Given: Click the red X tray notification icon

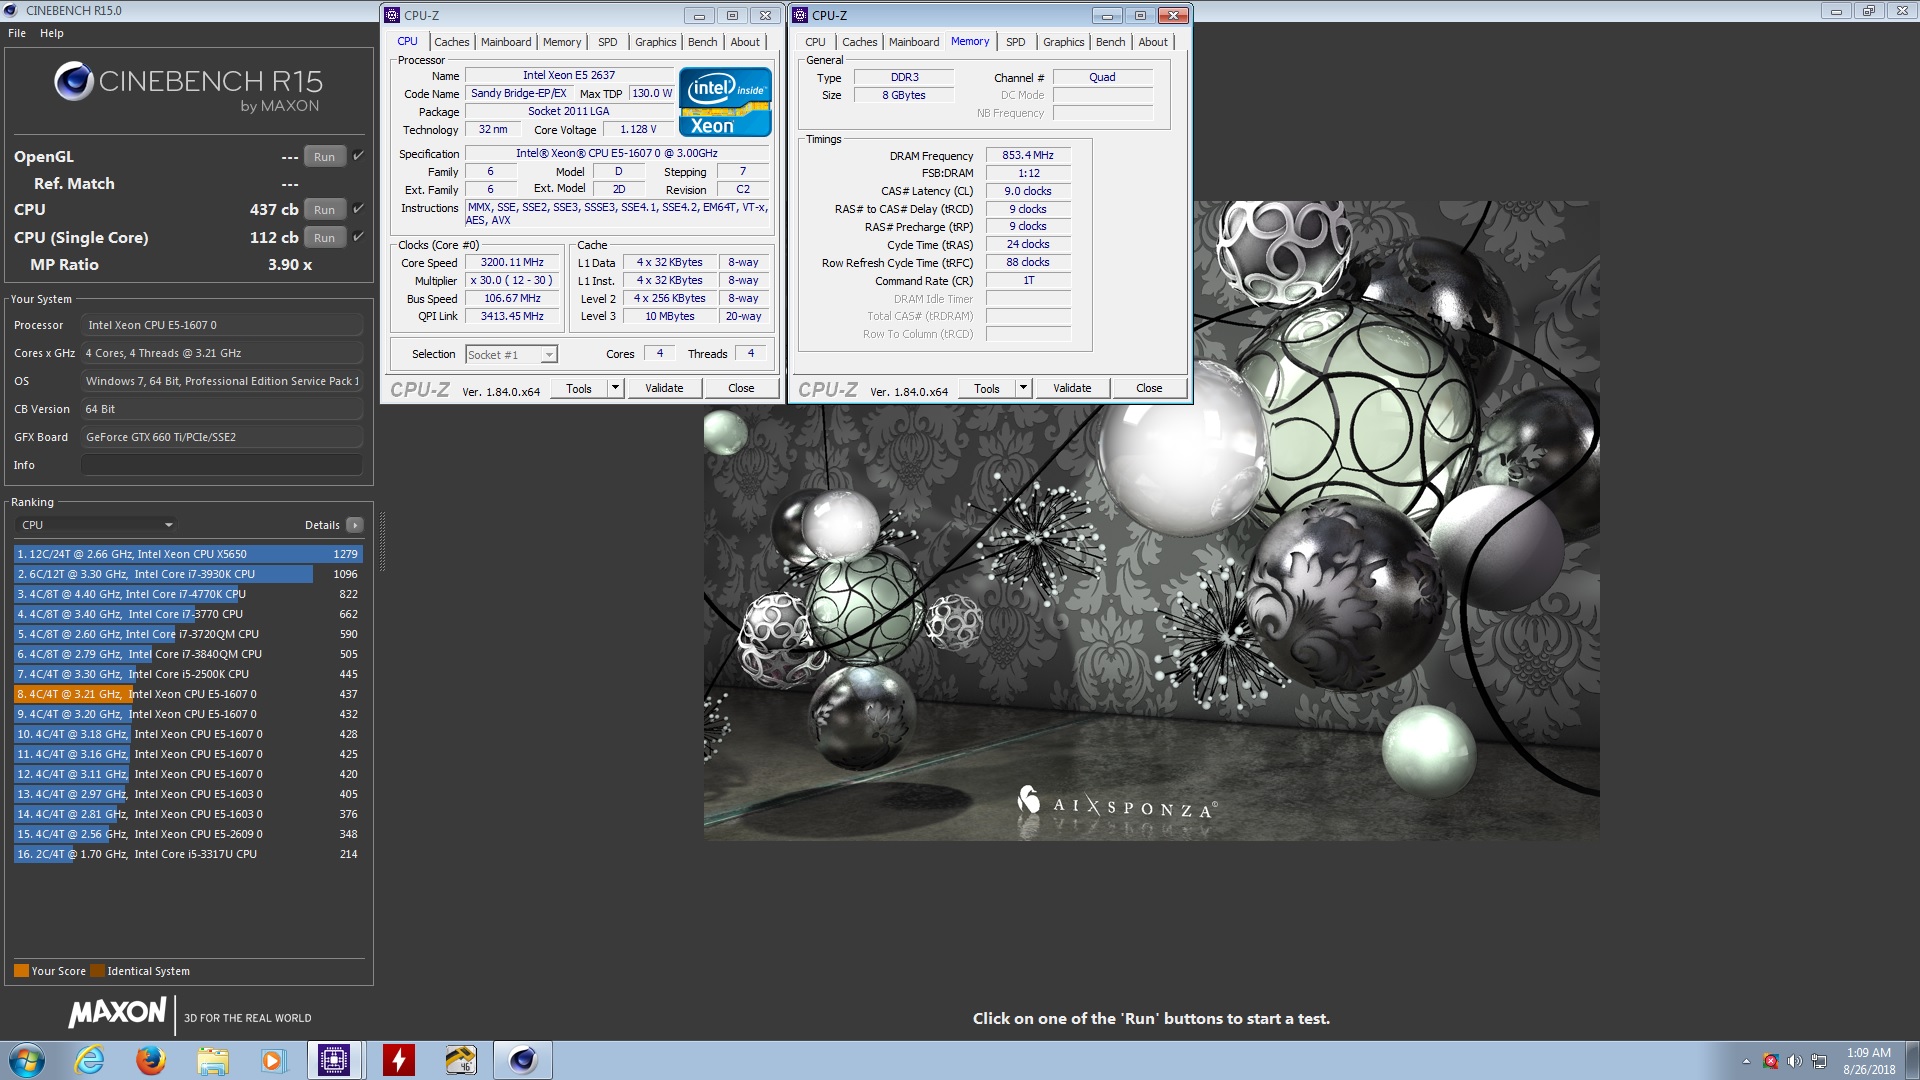Looking at the screenshot, I should 1771,1061.
